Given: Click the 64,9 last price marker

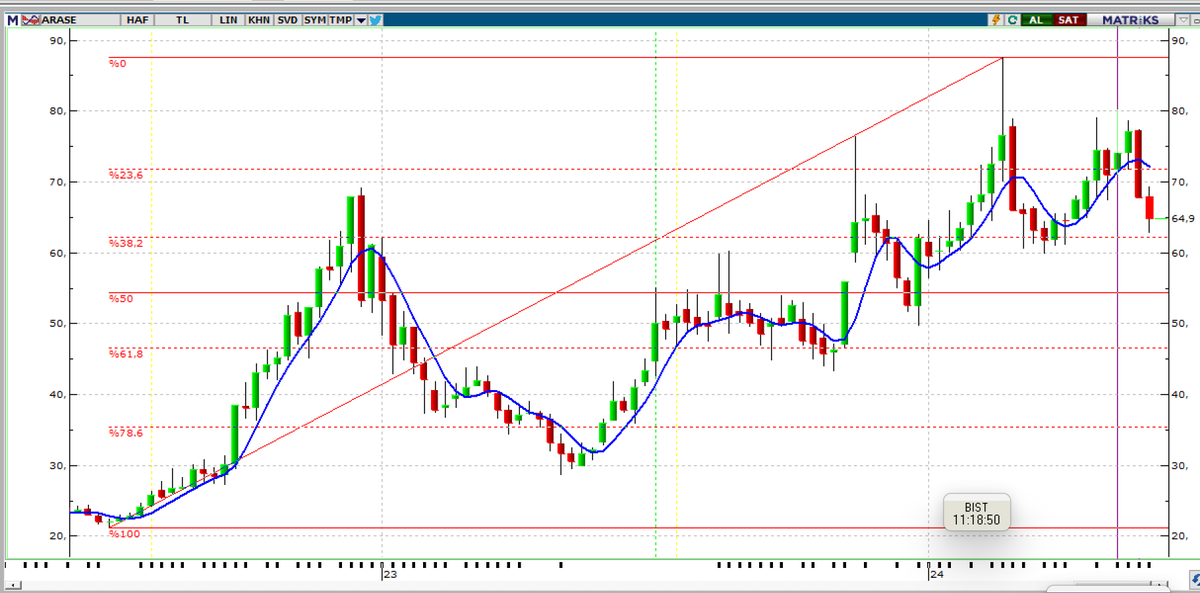Looking at the screenshot, I should pyautogui.click(x=1182, y=218).
